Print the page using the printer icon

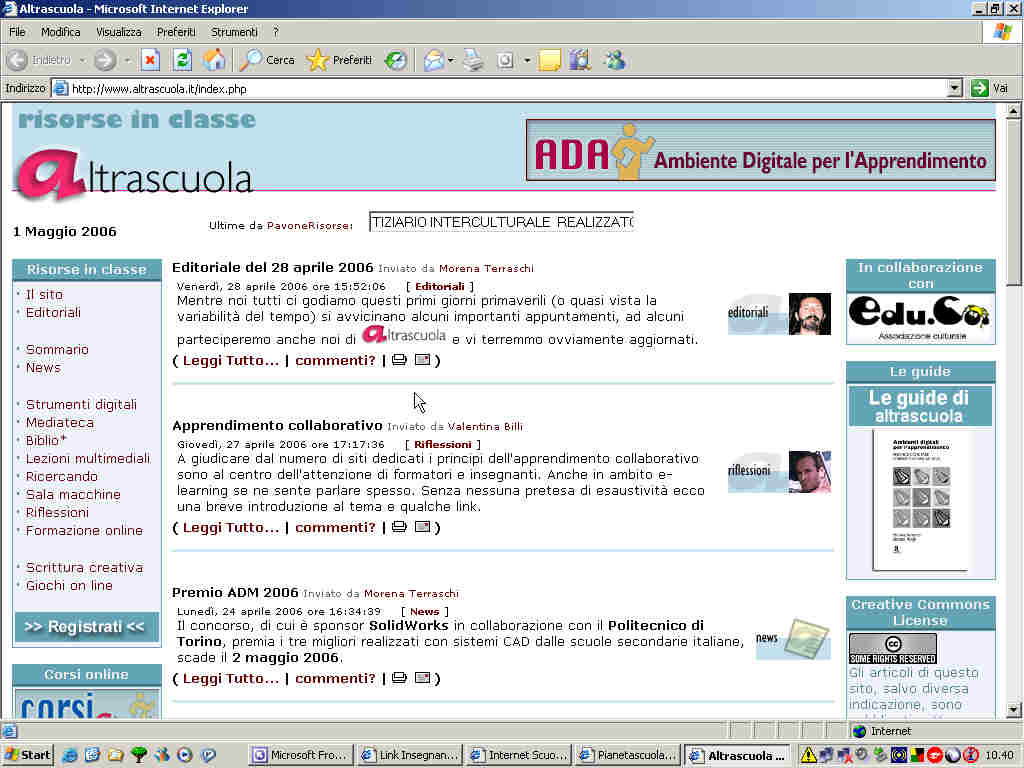[x=473, y=61]
